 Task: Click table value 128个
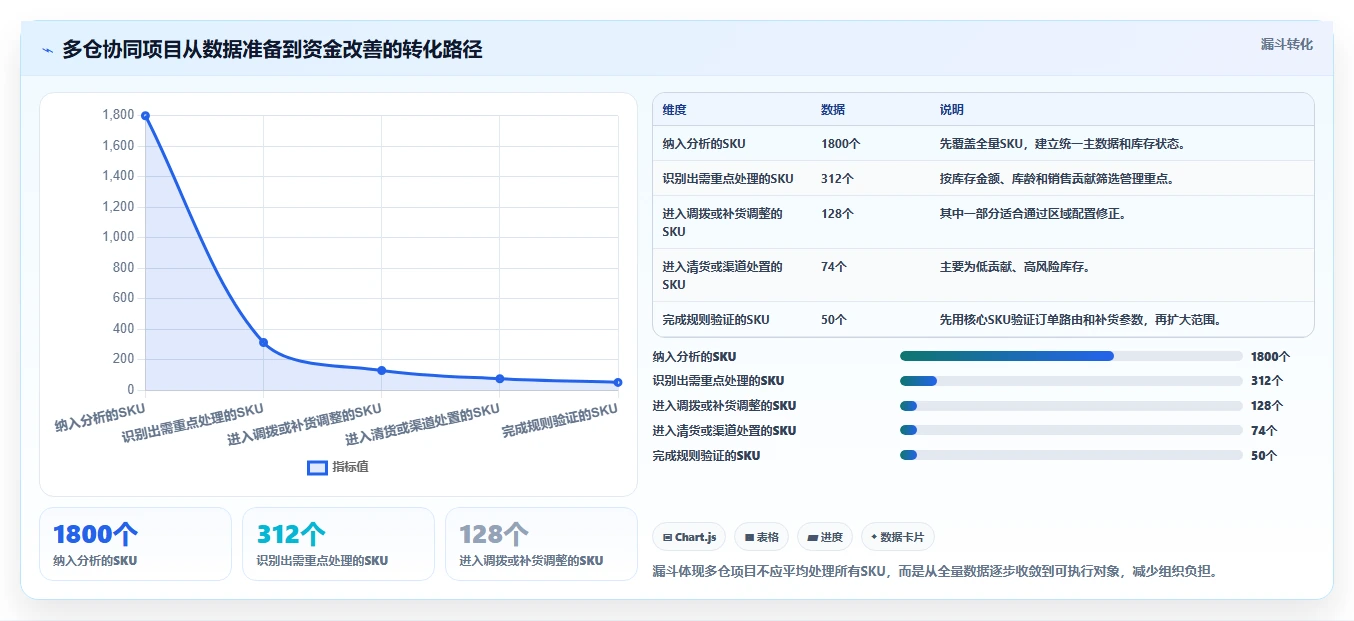click(837, 214)
